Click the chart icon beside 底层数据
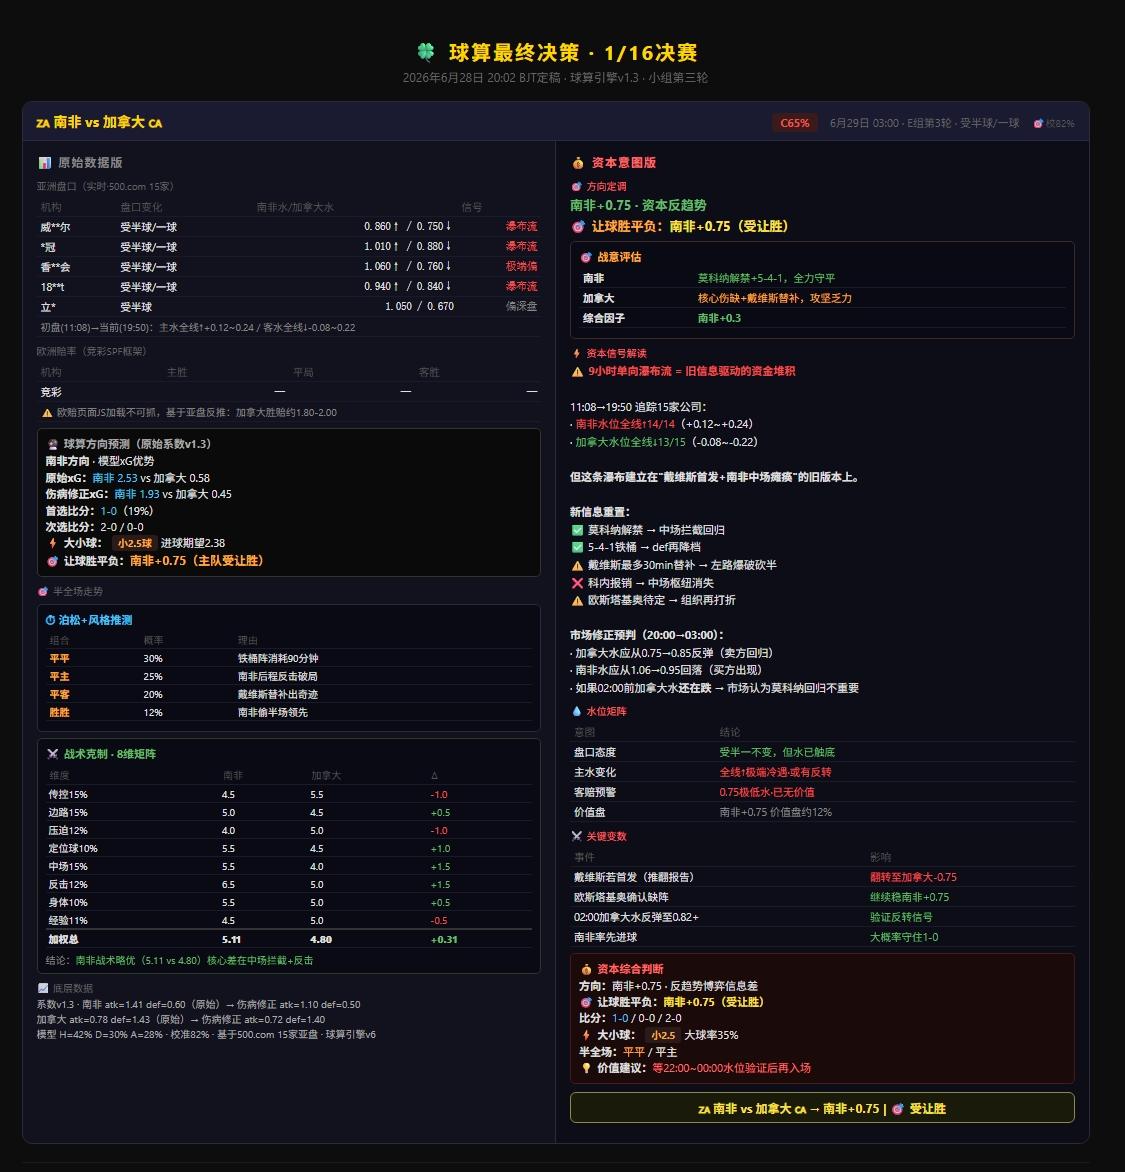Image resolution: width=1125 pixels, height=1172 pixels. 43,988
